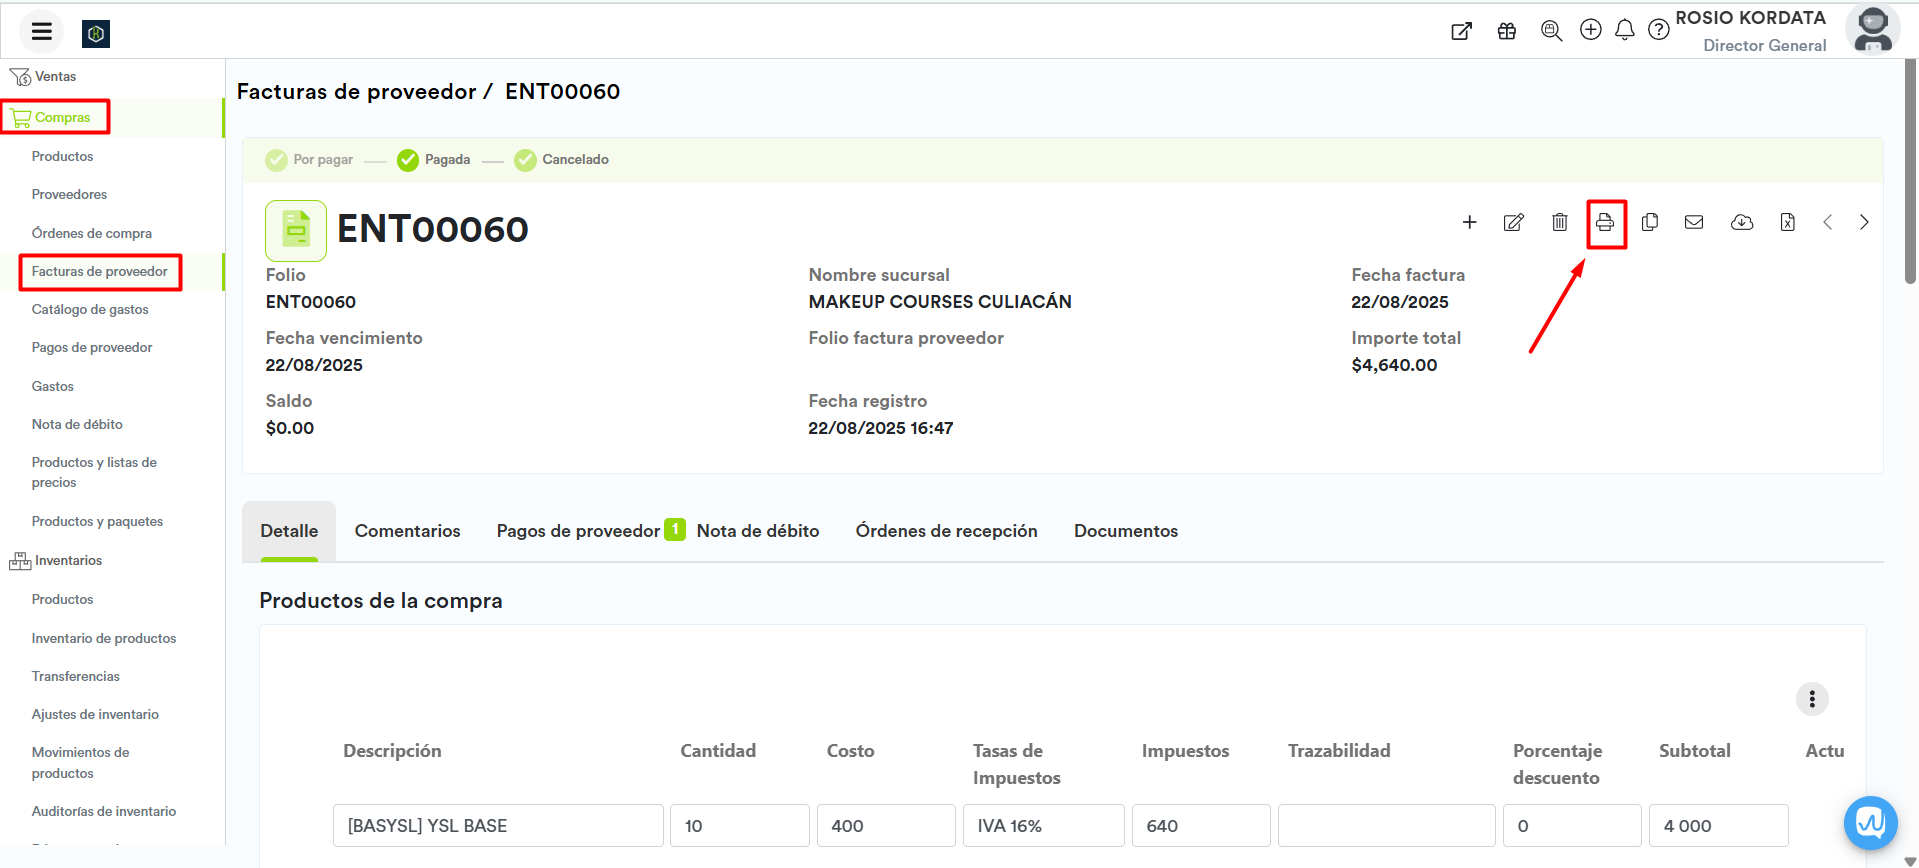The height and width of the screenshot is (868, 1919).
Task: Click the Cantidad field showing 10
Action: pos(739,826)
